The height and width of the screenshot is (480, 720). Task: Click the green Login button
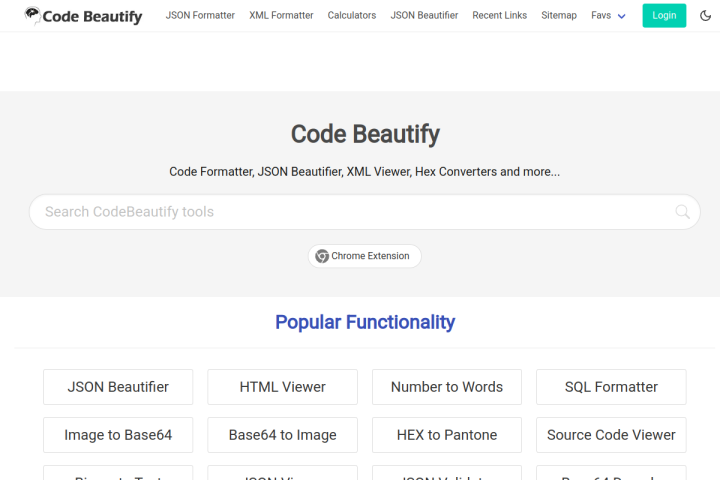click(664, 16)
